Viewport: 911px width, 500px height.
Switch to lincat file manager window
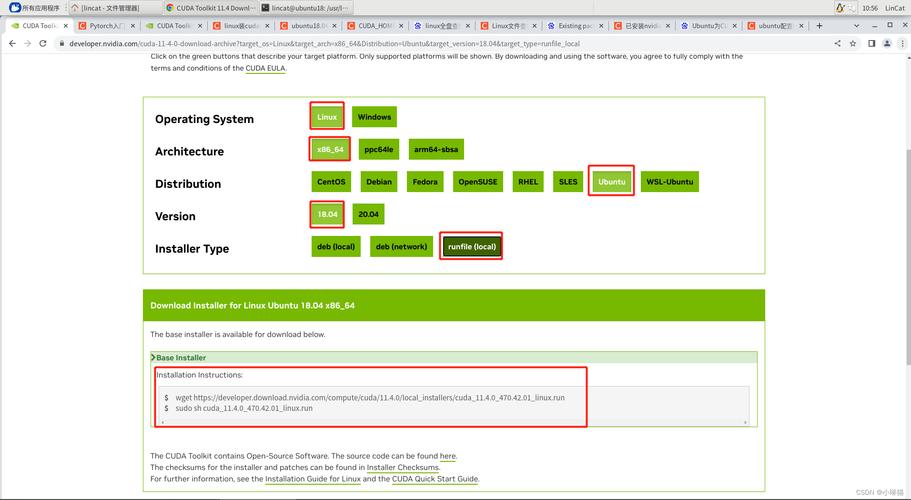[x=114, y=8]
